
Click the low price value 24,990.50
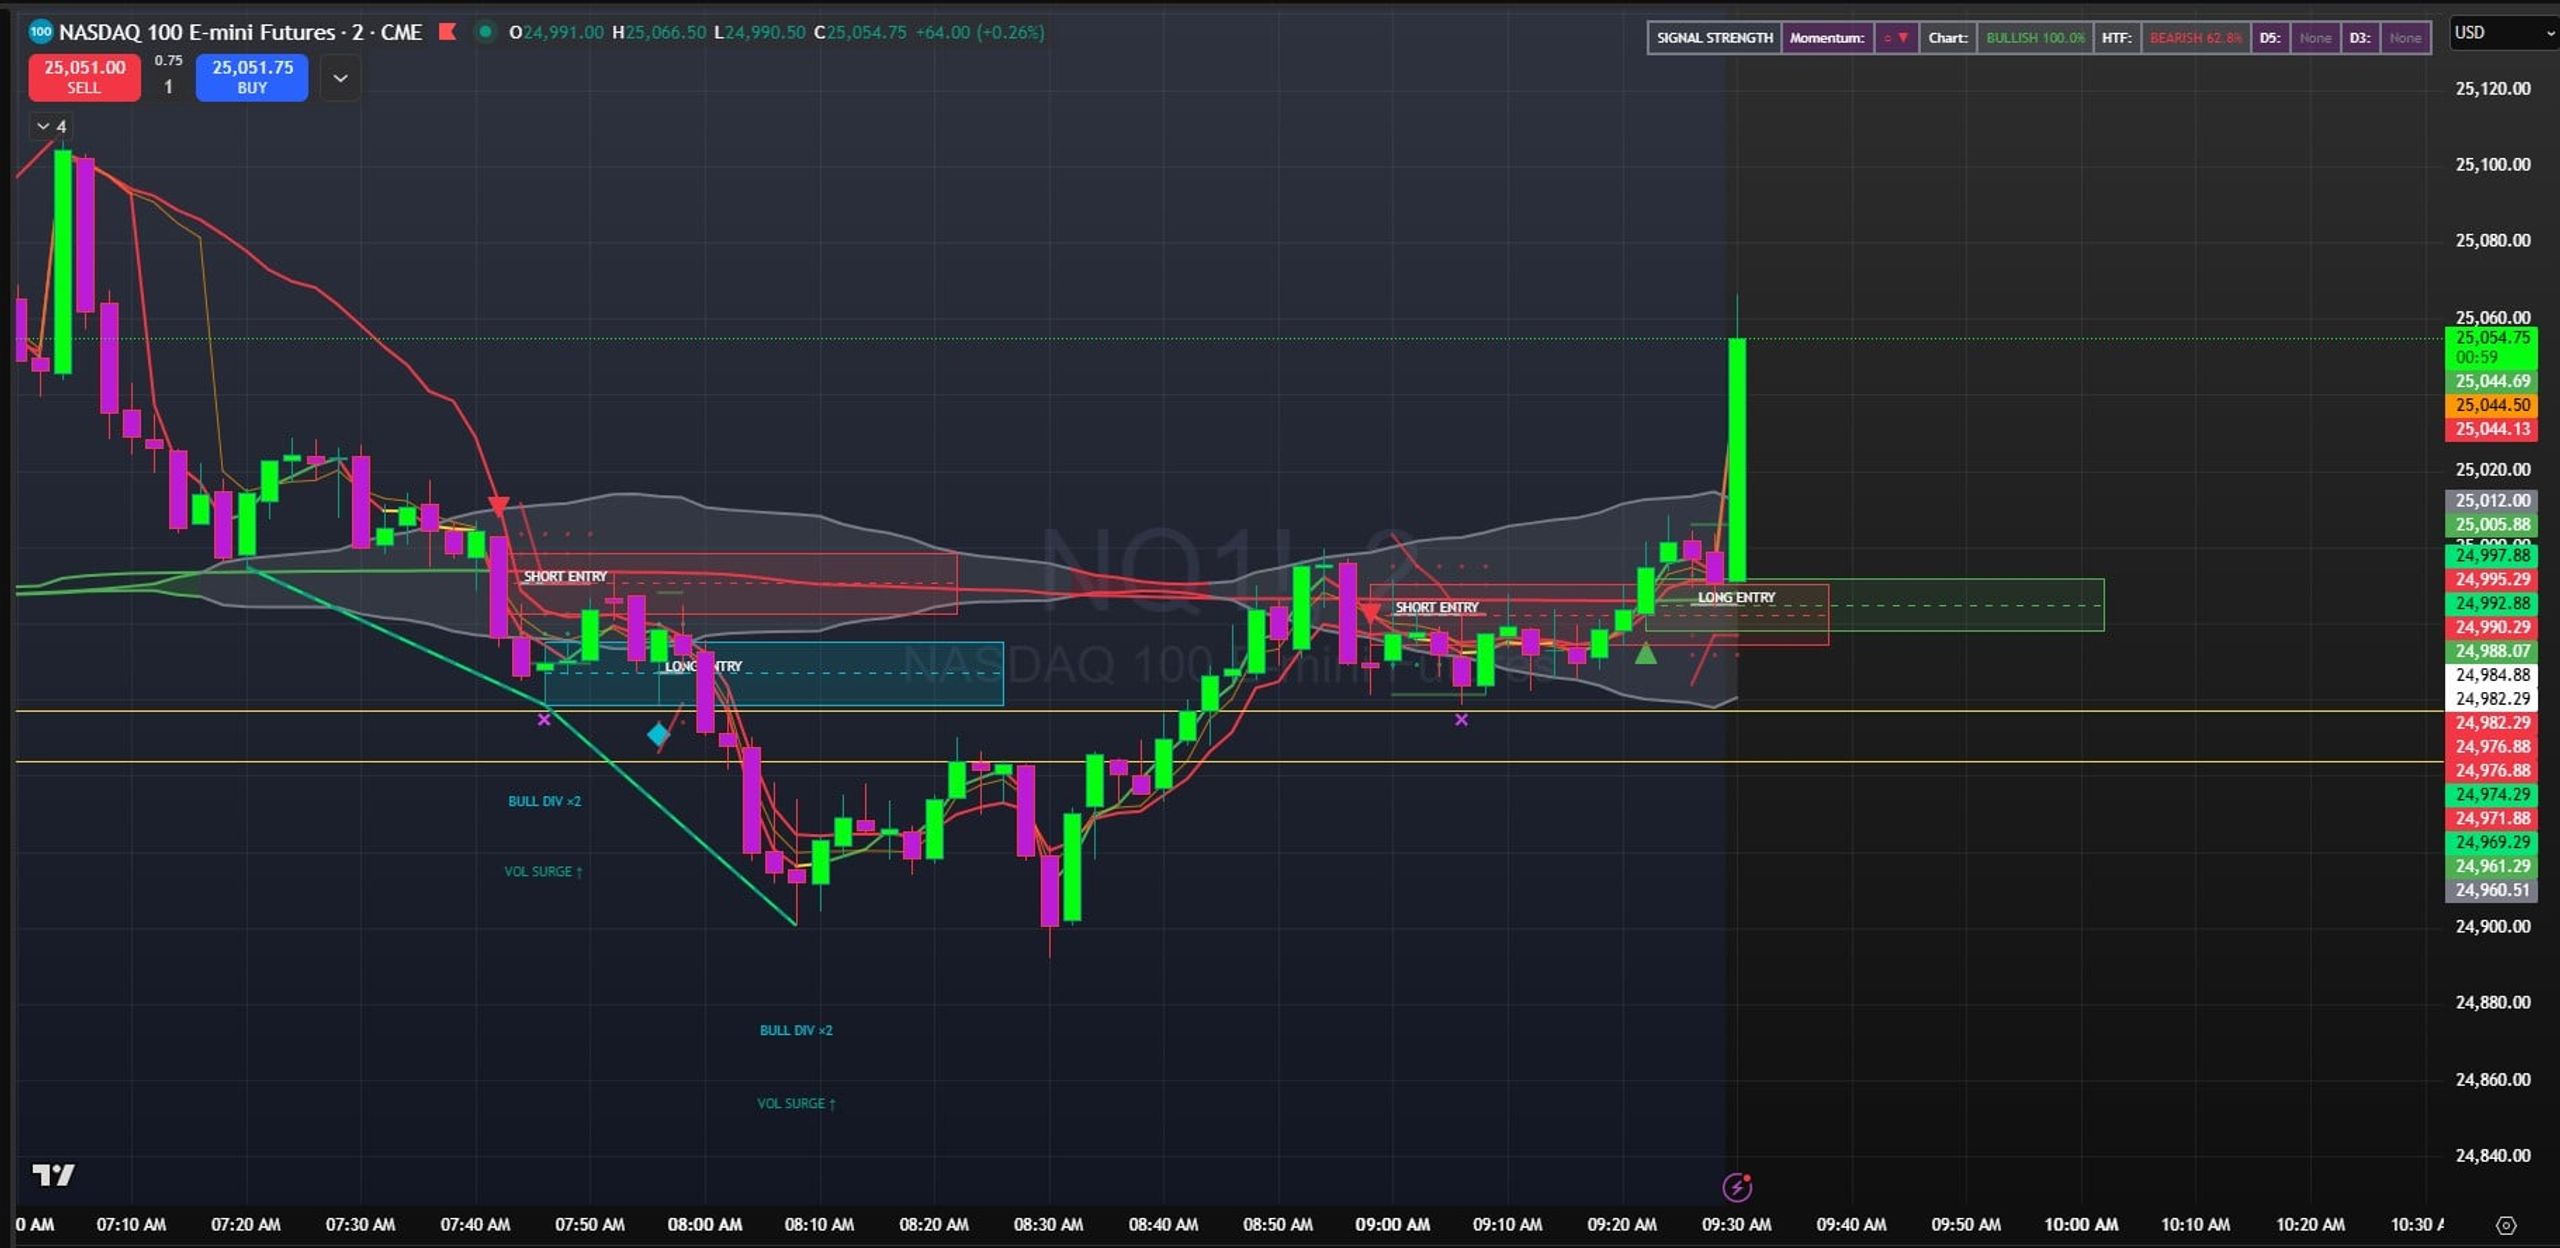tap(765, 32)
